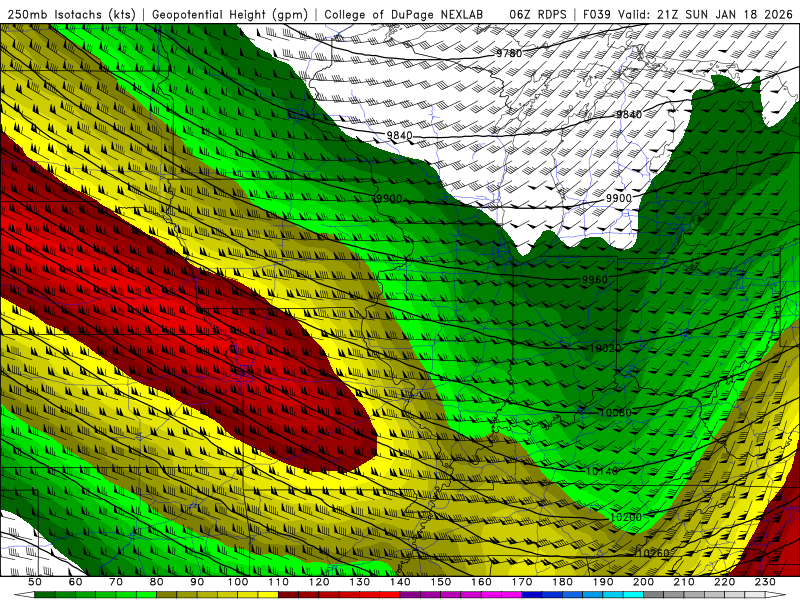Click the color bar scale value 50
Image resolution: width=800 pixels, height=600 pixels.
(35, 582)
